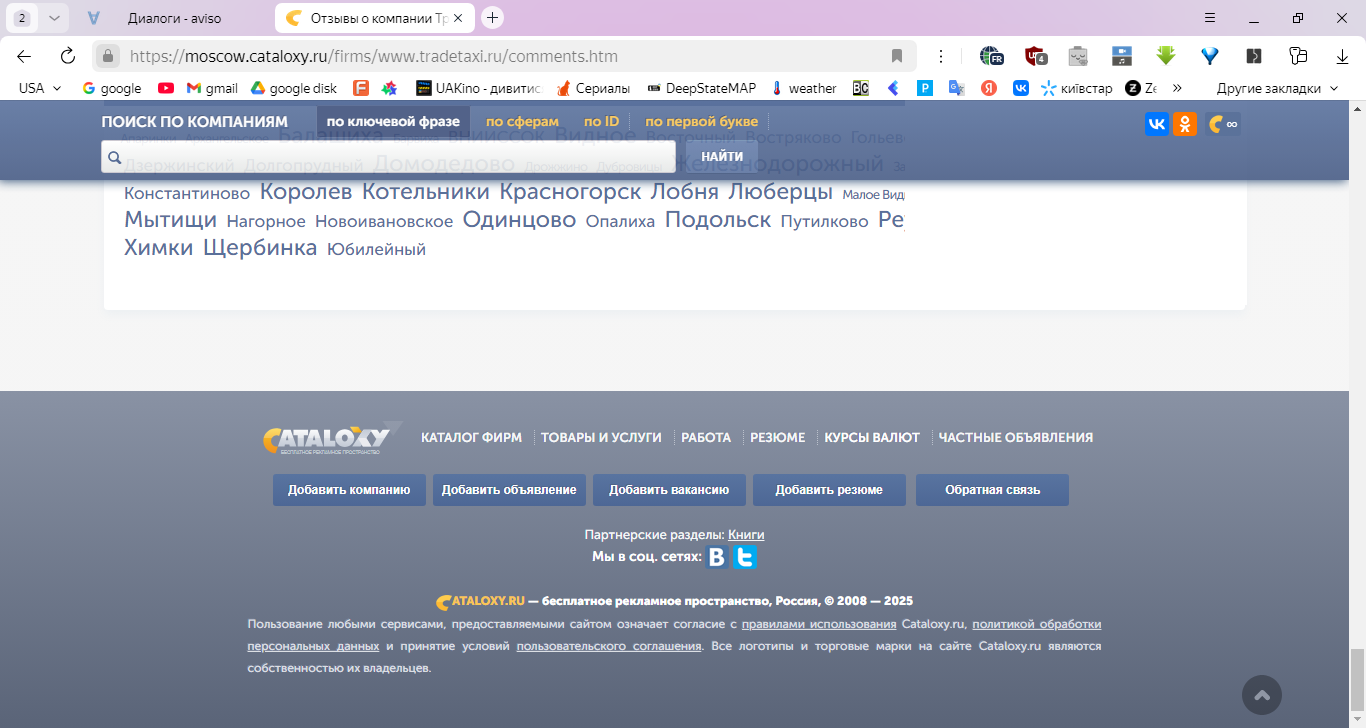Select search 'по первой букве' tab
This screenshot has height=728, width=1366.
pos(701,122)
